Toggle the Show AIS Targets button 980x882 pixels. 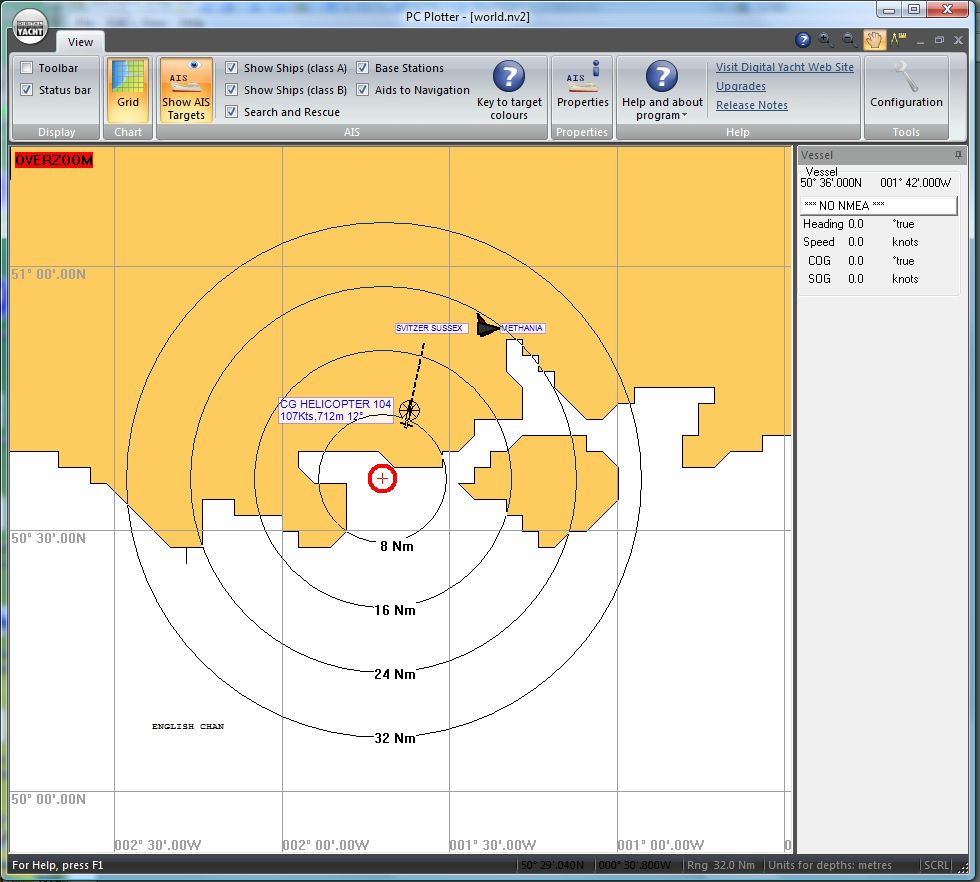point(186,89)
